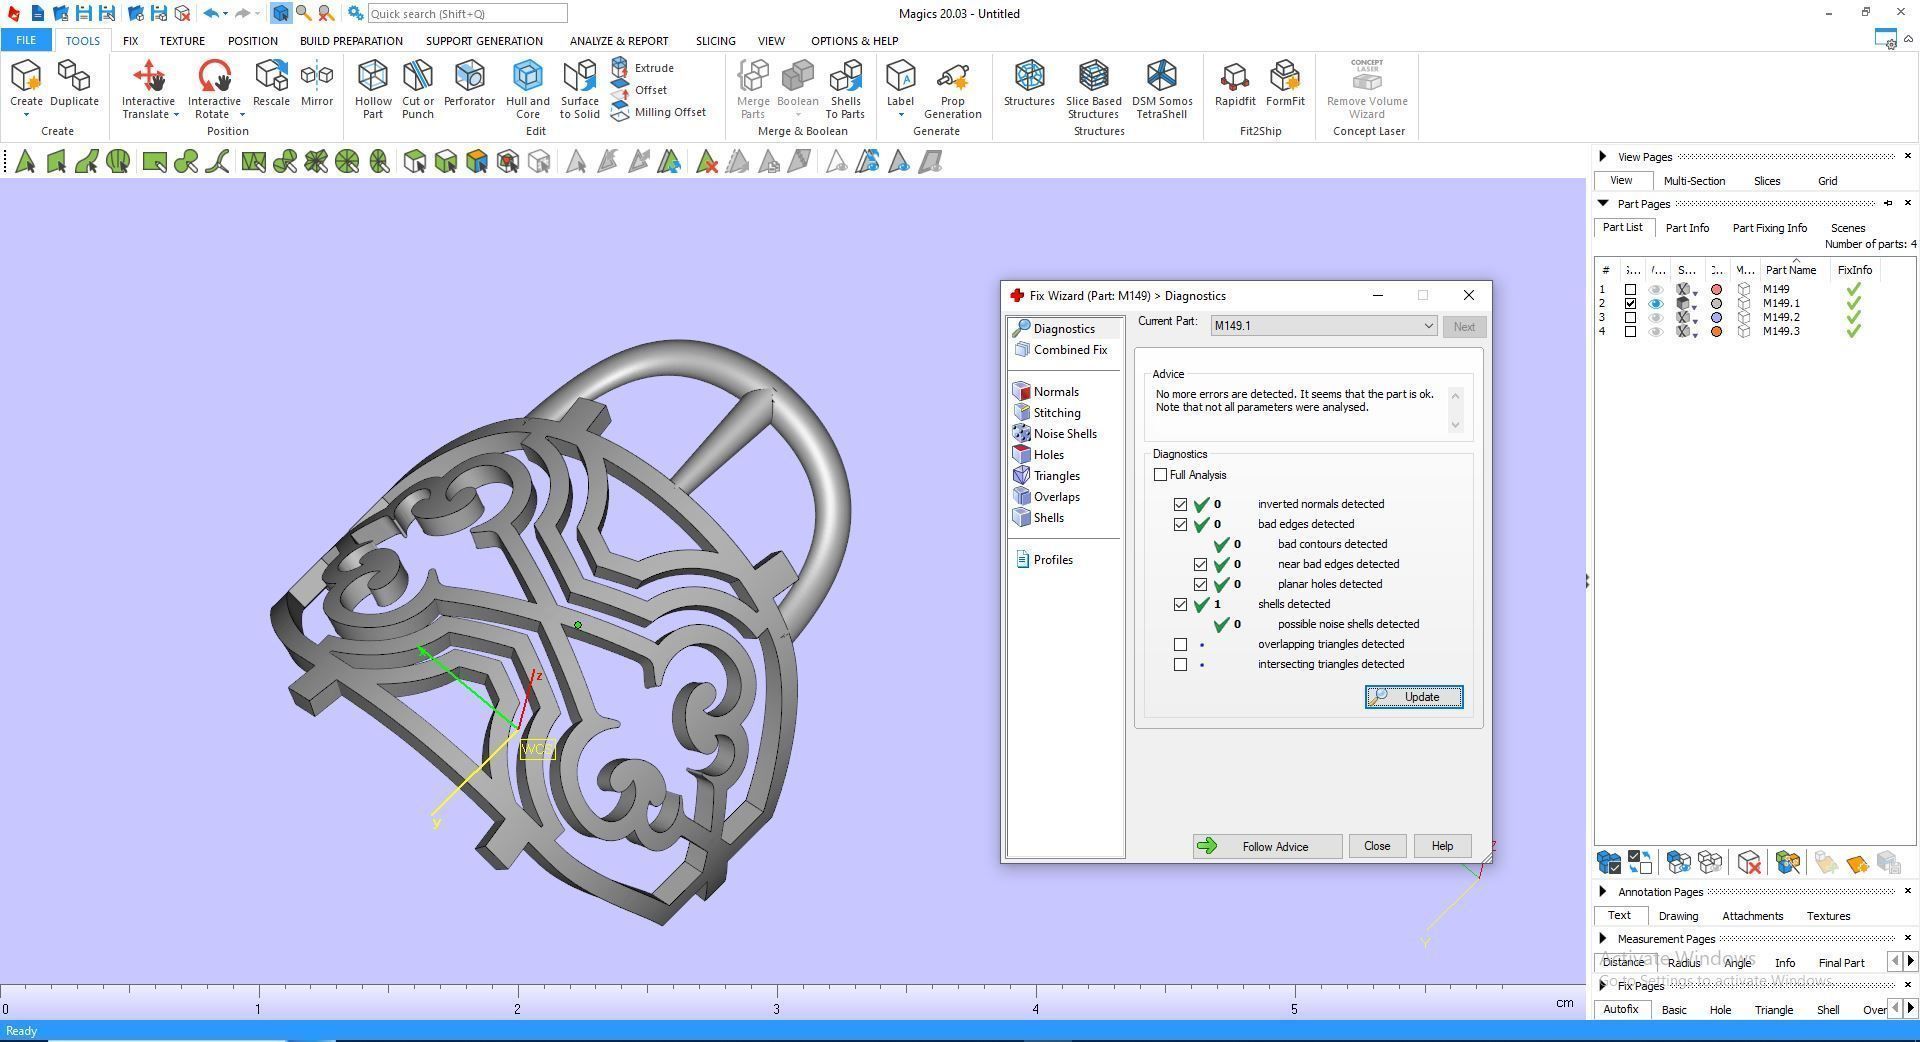Enable the Full Analysis checkbox
This screenshot has height=1042, width=1920.
click(1160, 475)
